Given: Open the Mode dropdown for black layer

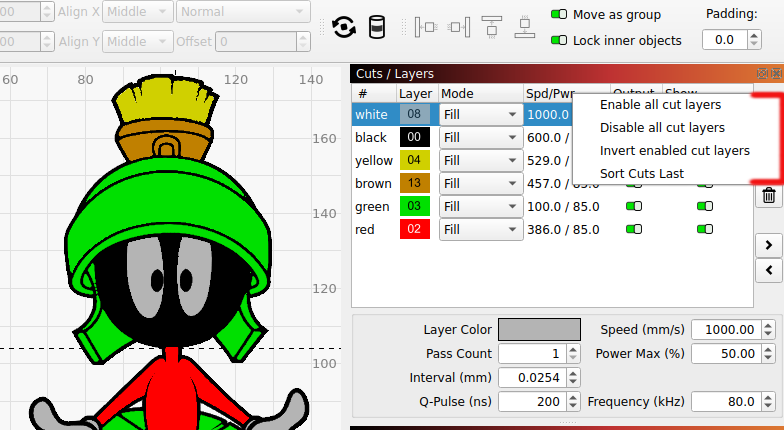Looking at the screenshot, I should [x=480, y=137].
